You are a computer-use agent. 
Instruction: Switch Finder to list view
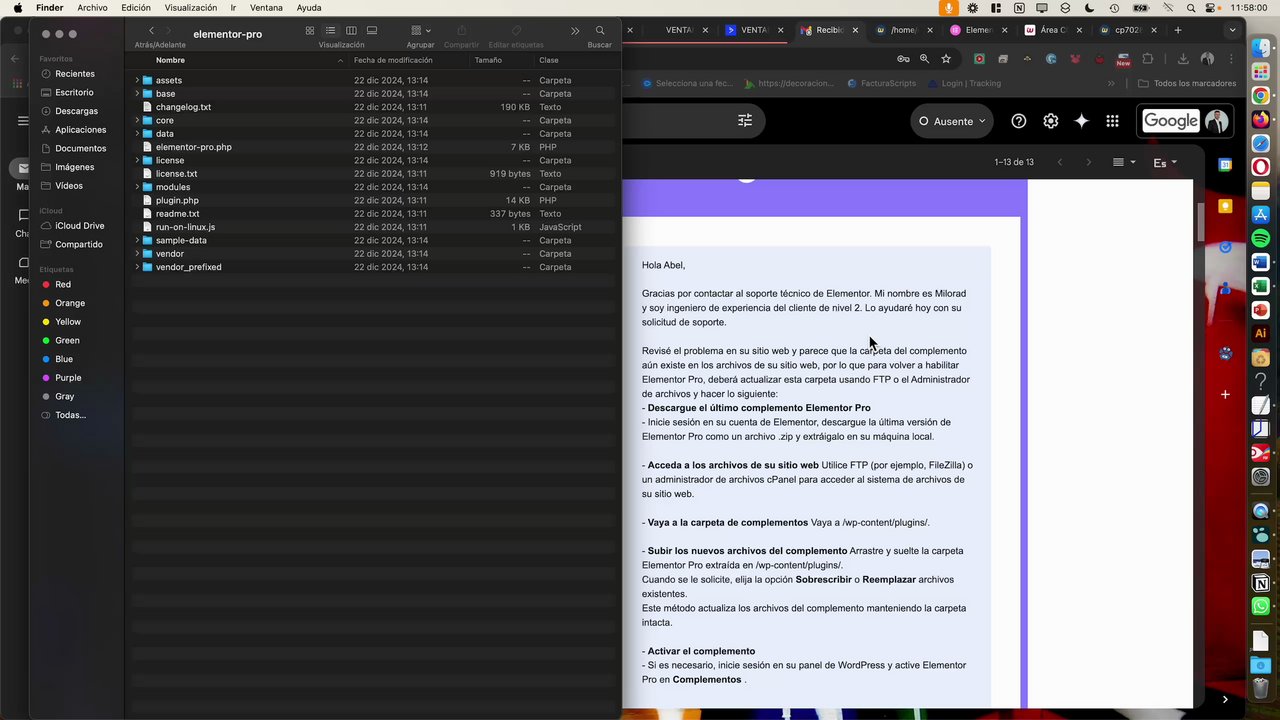coord(330,31)
